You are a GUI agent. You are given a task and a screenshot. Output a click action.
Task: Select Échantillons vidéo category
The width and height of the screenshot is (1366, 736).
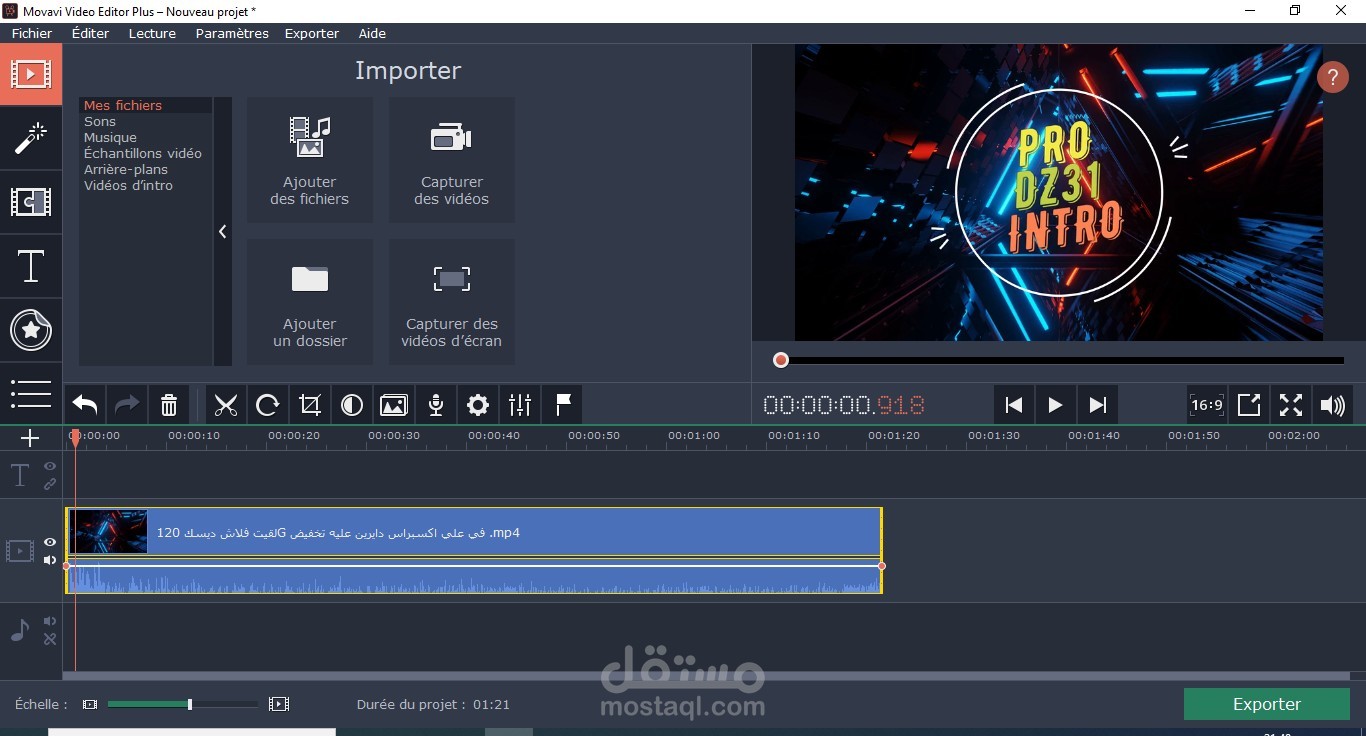pos(143,153)
